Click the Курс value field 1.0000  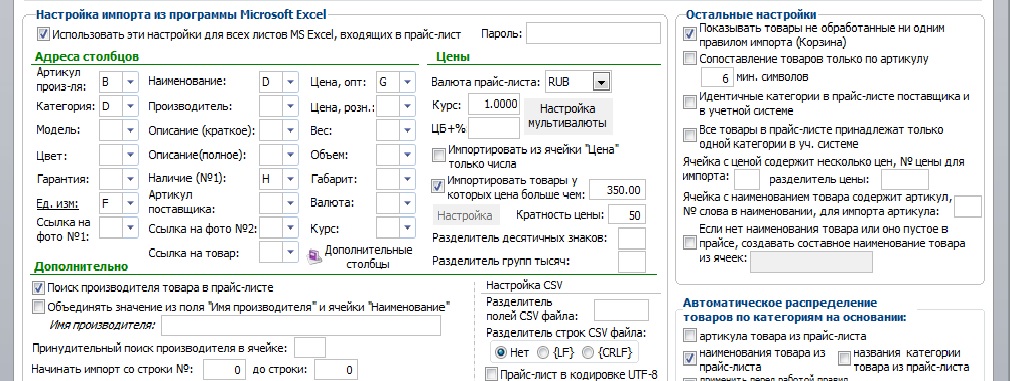tap(494, 103)
